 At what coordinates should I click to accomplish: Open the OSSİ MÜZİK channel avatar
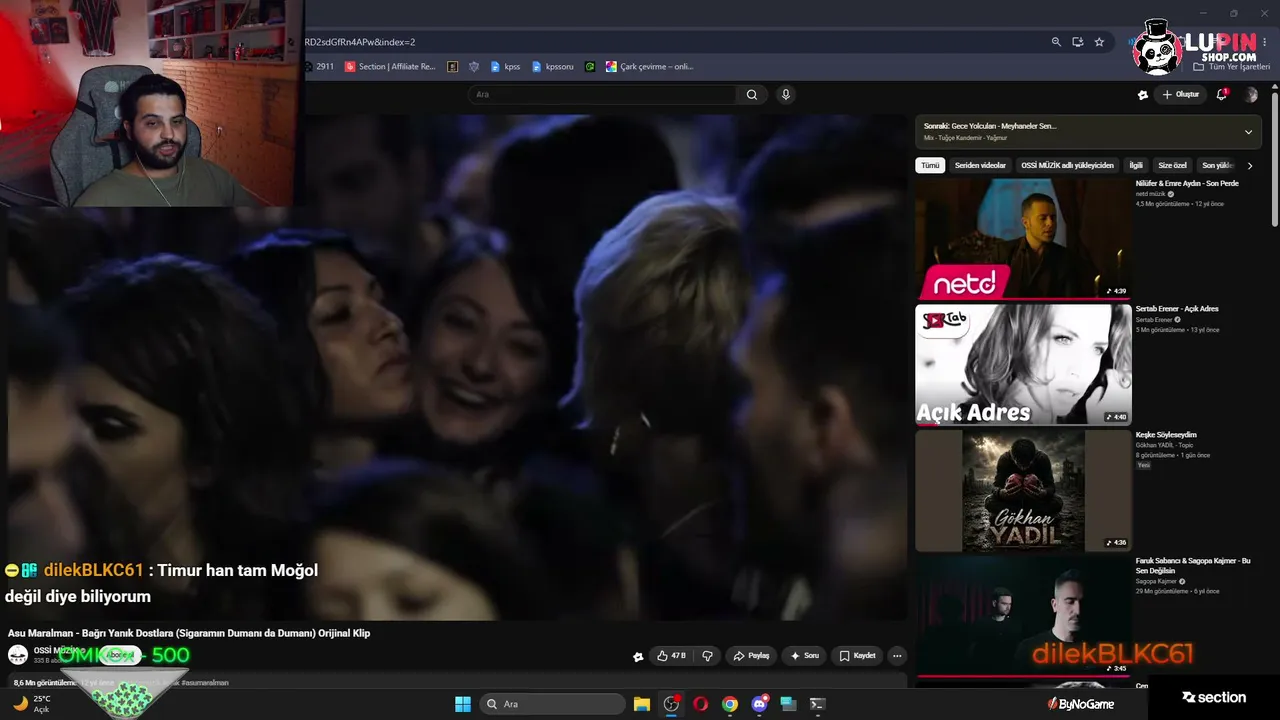pos(18,655)
